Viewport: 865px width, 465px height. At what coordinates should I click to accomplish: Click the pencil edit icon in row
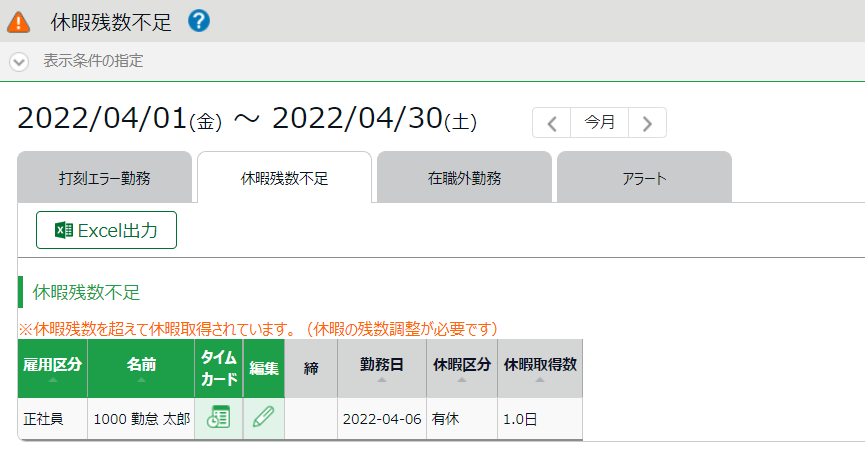click(264, 416)
